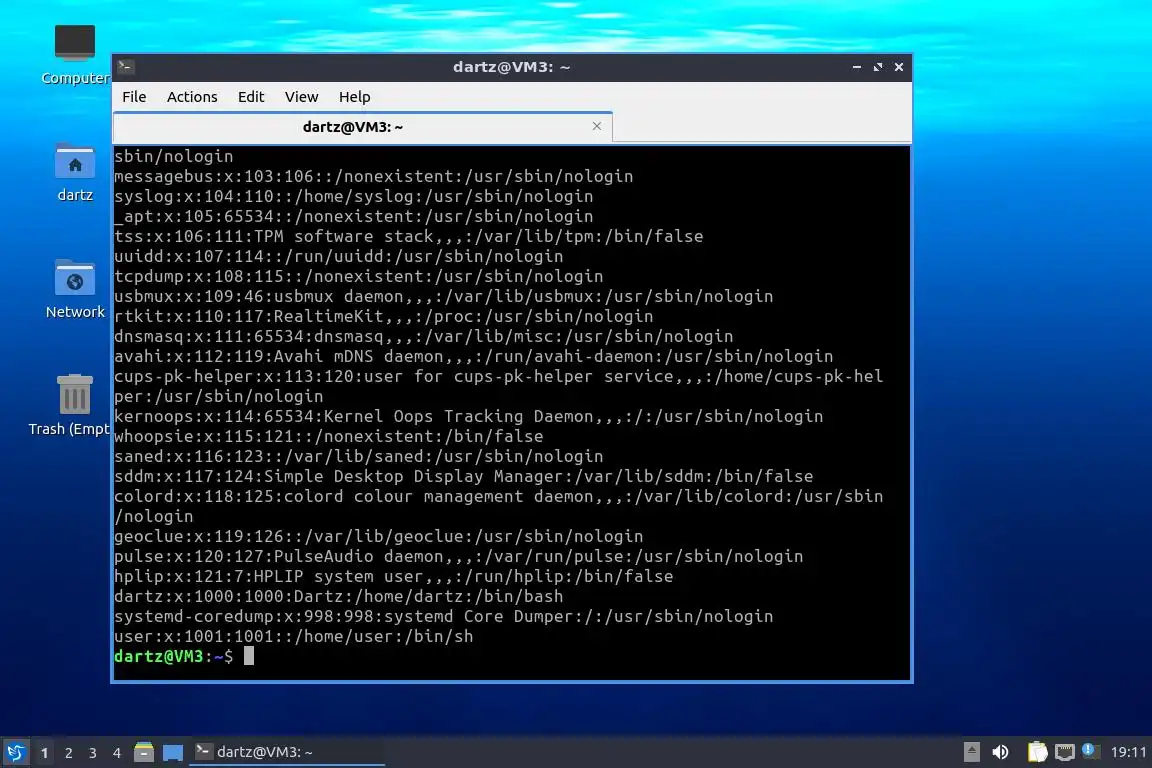Select the dartz@VM3: ~ terminal tab
This screenshot has height=768, width=1152.
pyautogui.click(x=362, y=127)
